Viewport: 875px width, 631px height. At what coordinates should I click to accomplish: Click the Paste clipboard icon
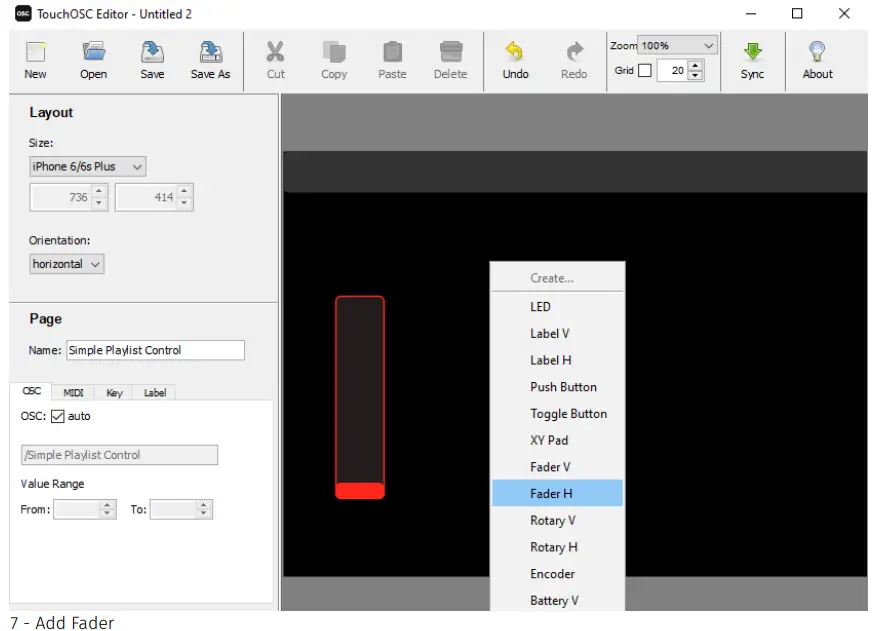(392, 52)
